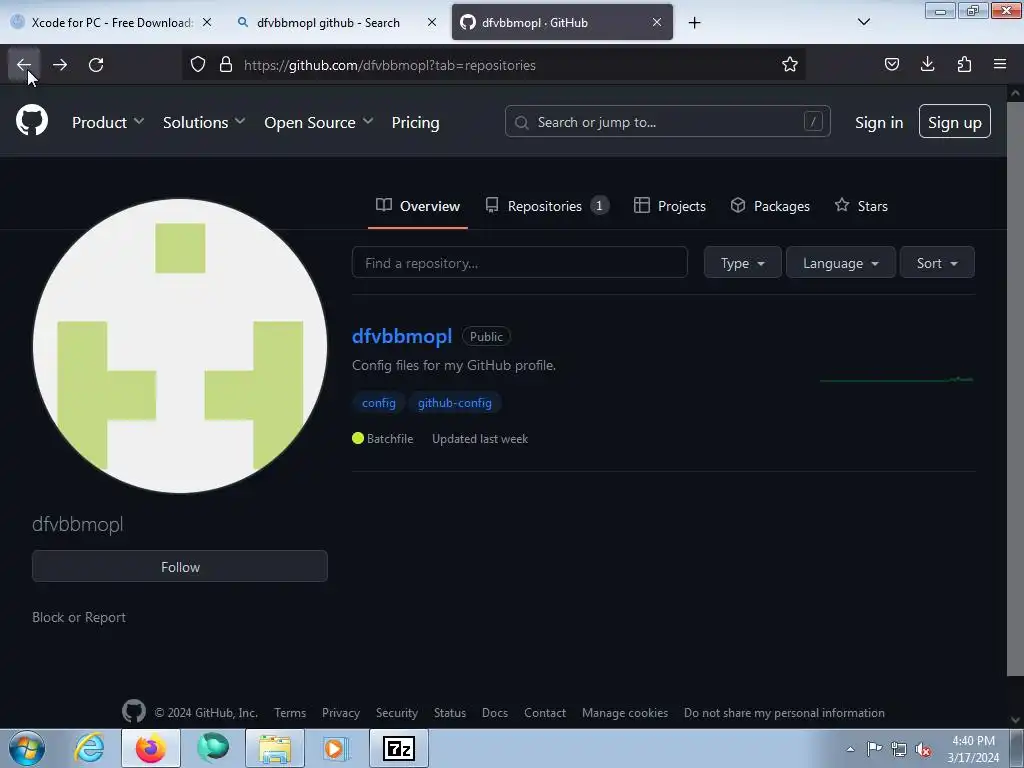This screenshot has height=768, width=1024.
Task: Open the Repositories tab
Action: [x=547, y=206]
